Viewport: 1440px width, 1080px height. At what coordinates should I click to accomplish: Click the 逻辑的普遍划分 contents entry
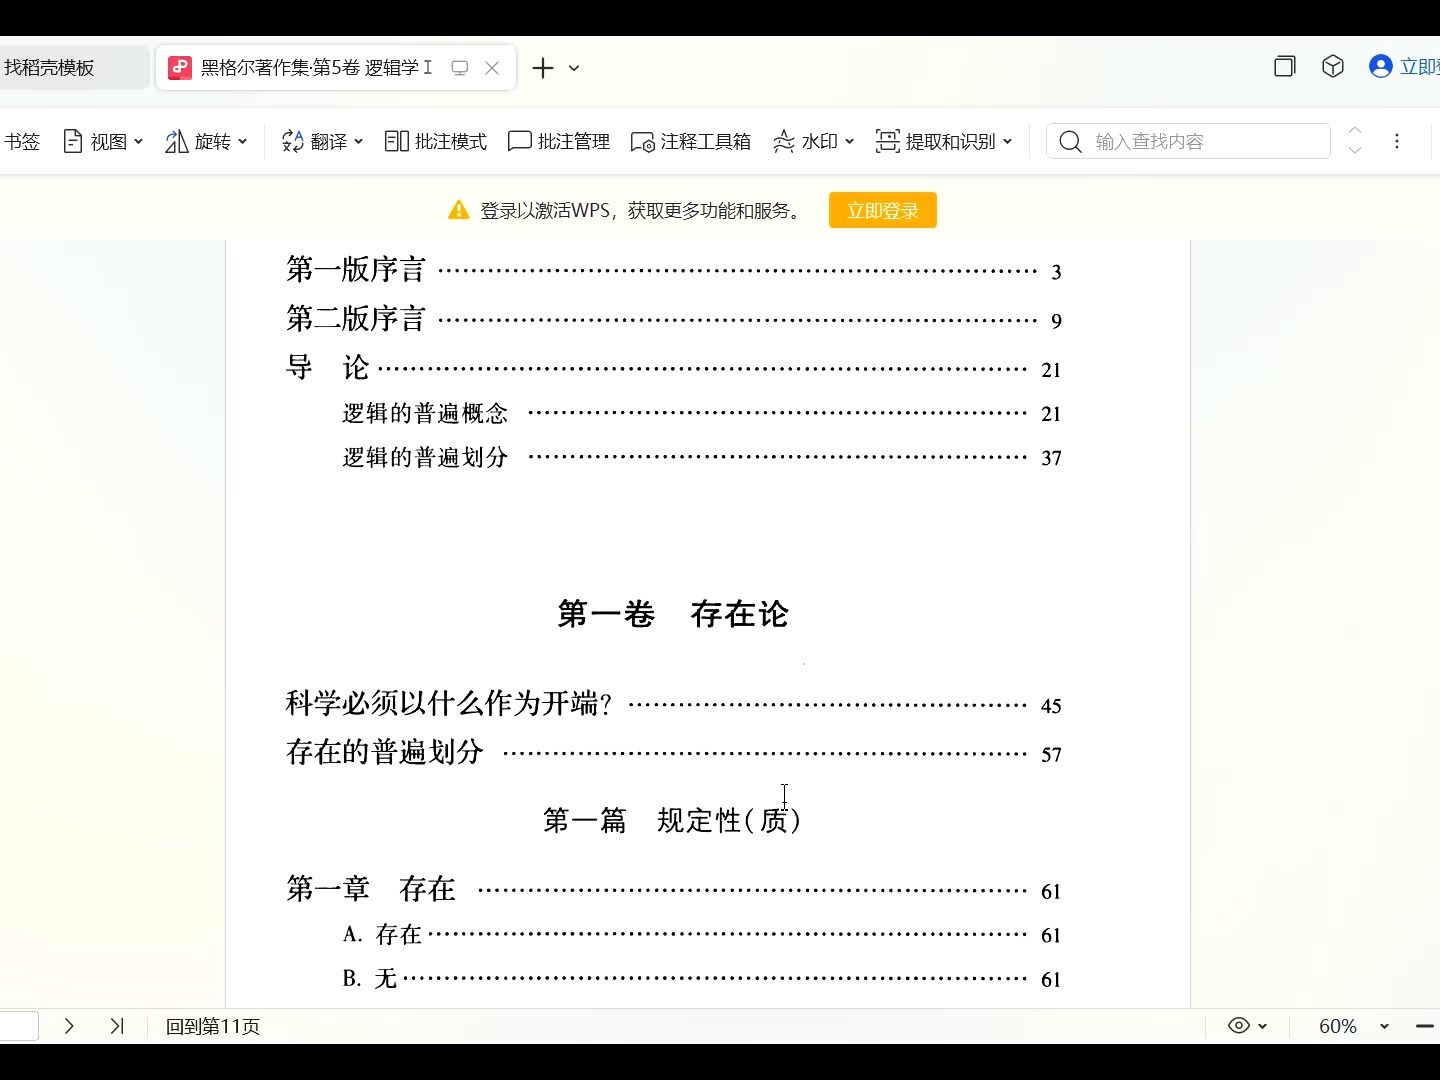coord(701,457)
